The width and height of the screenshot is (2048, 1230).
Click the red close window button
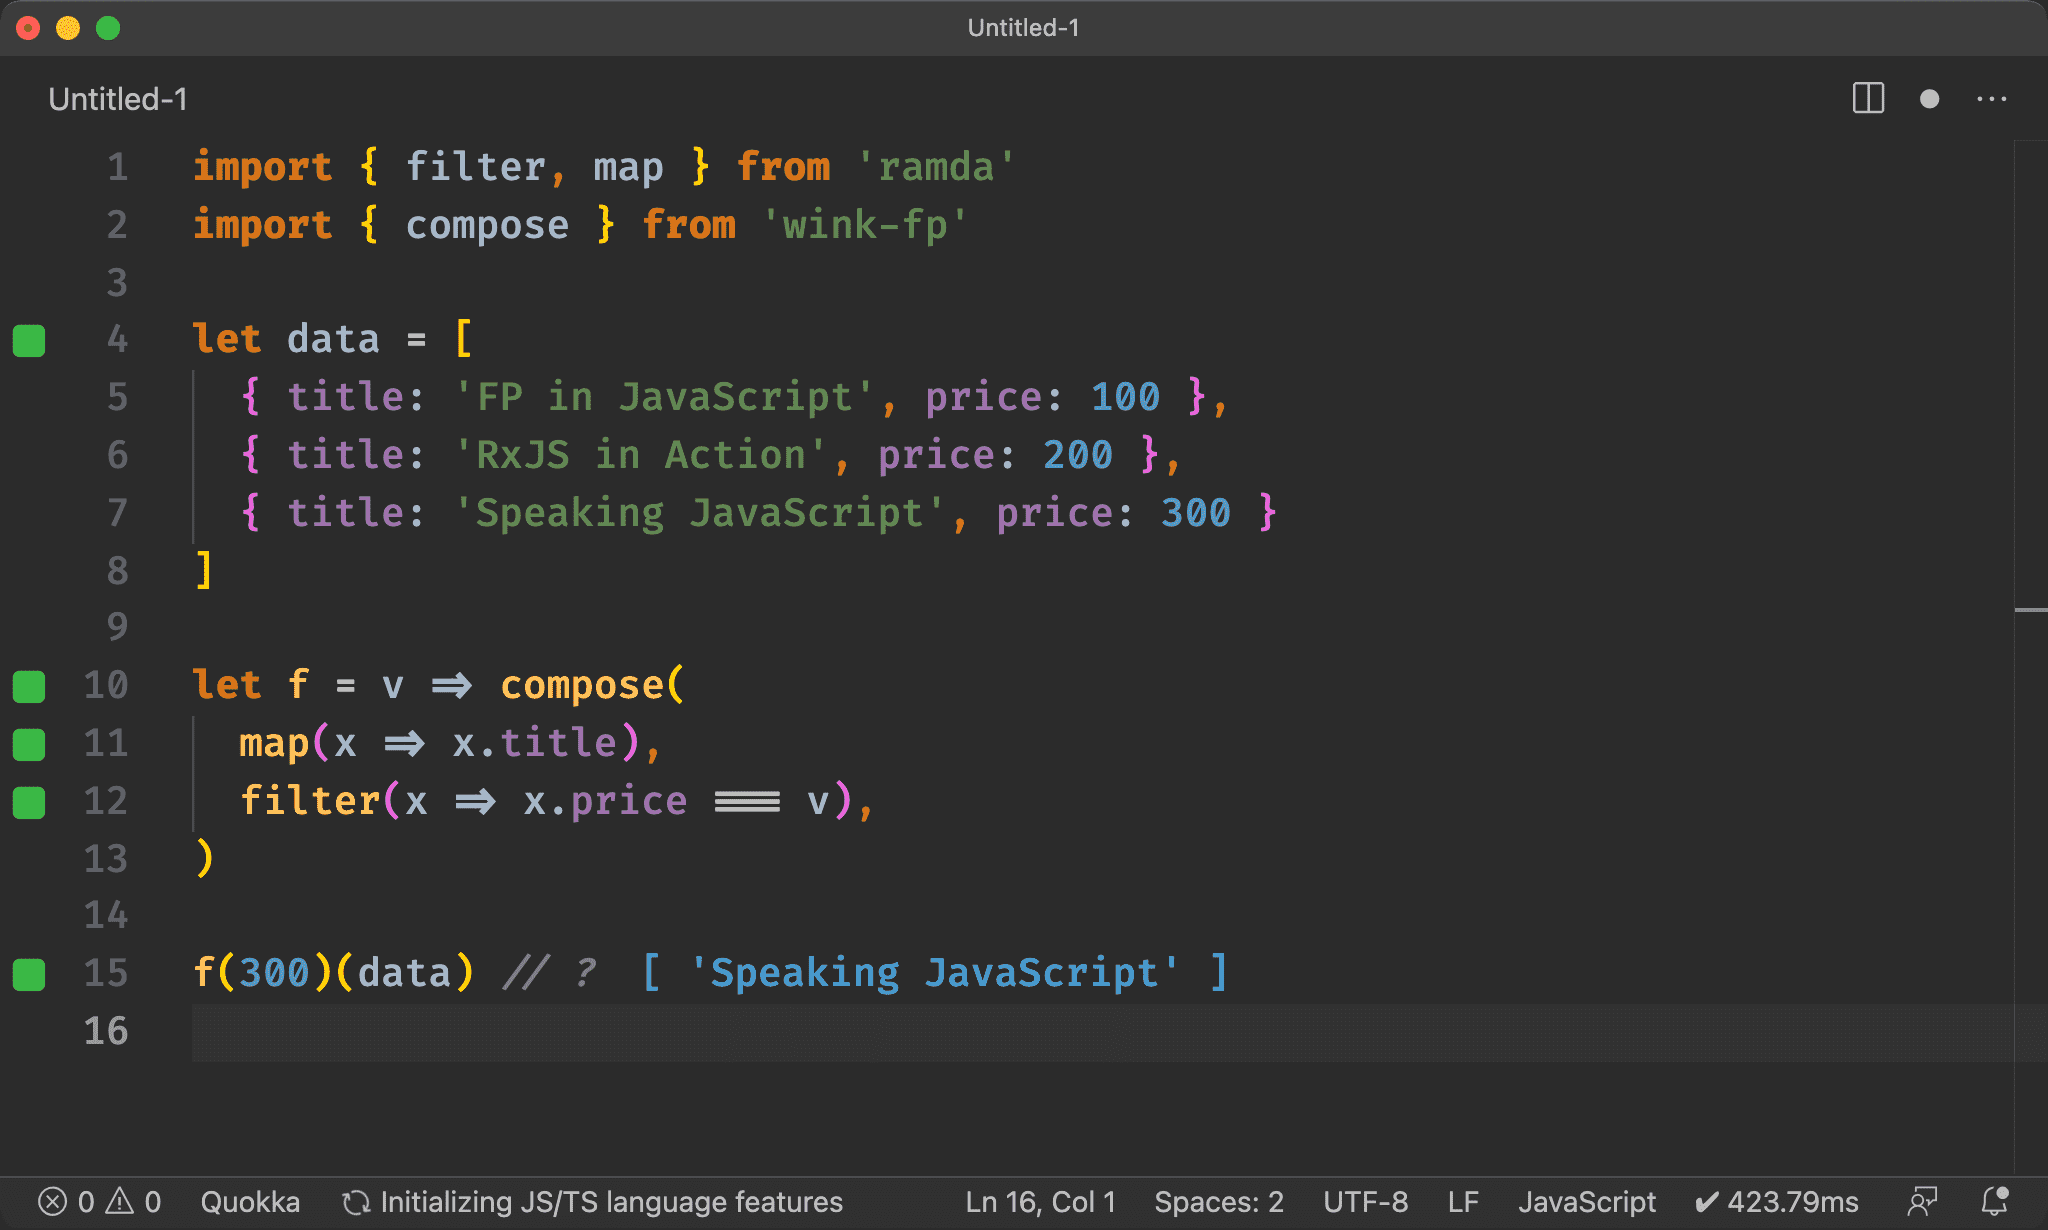click(29, 28)
